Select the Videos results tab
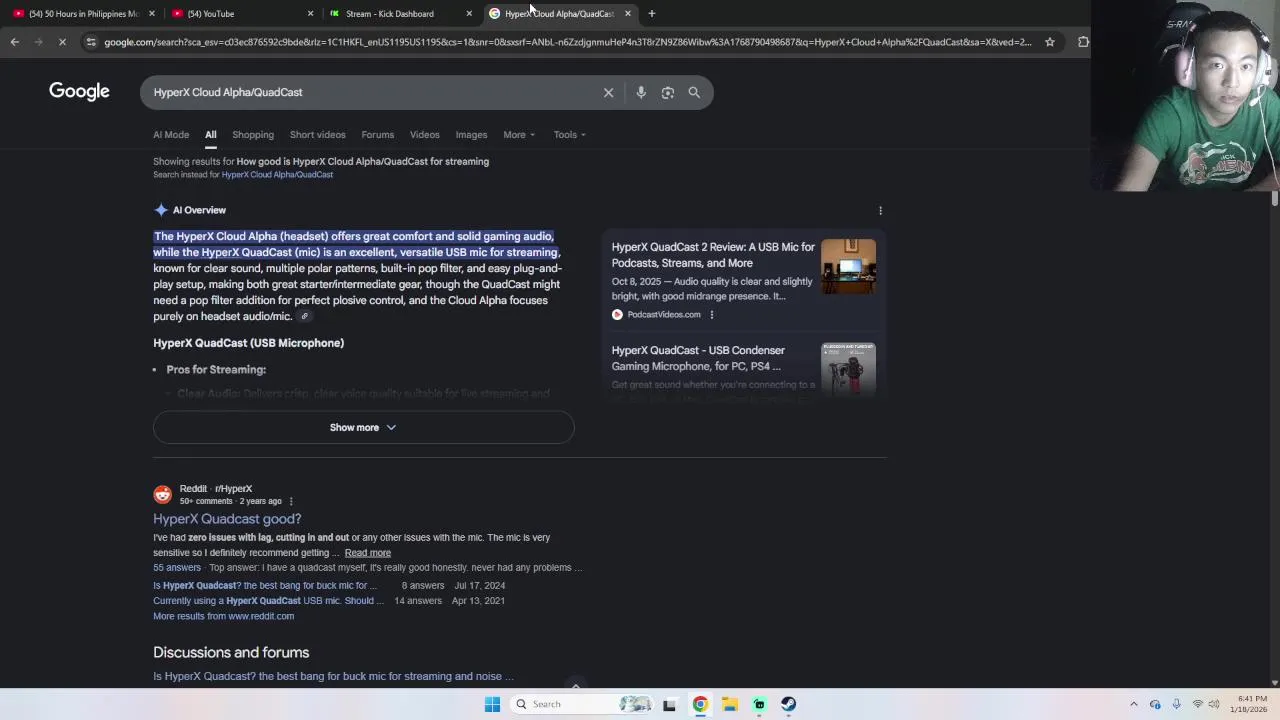Image resolution: width=1280 pixels, height=720 pixels. point(424,135)
